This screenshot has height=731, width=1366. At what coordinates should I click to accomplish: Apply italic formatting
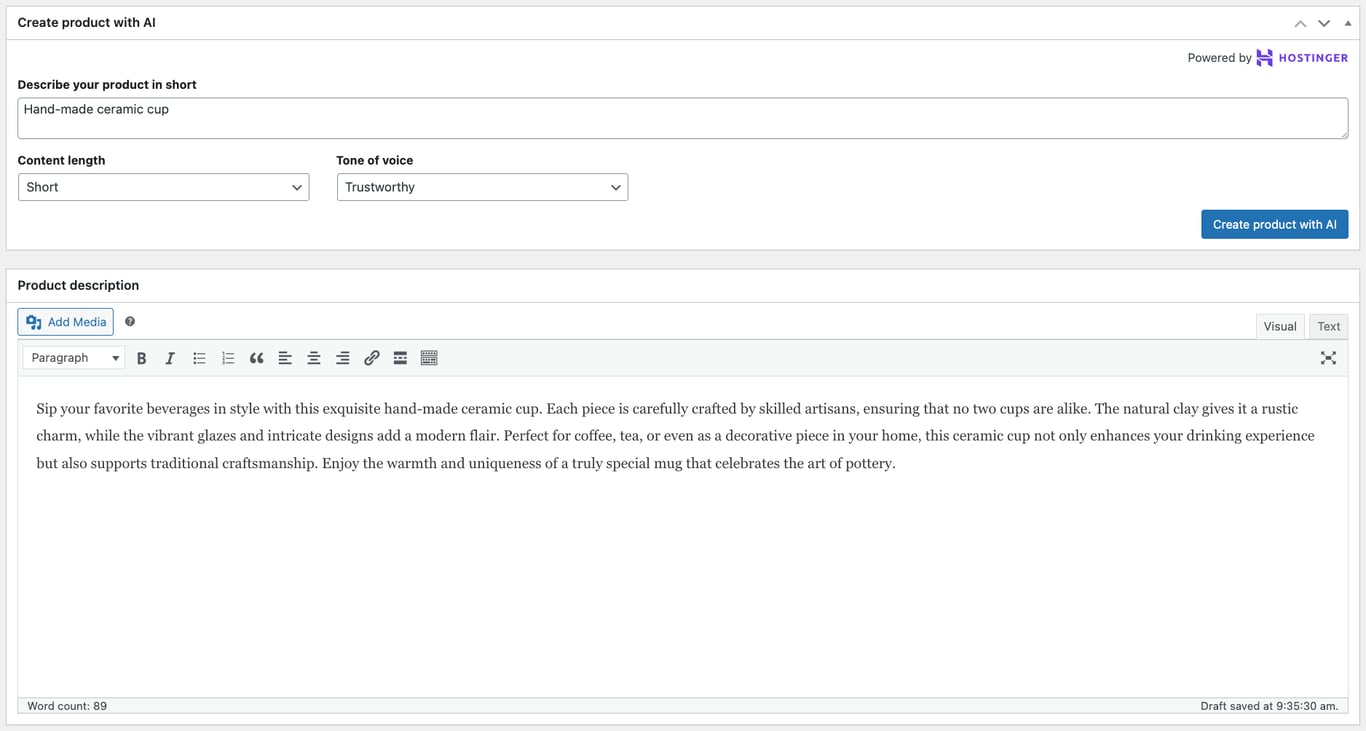170,357
